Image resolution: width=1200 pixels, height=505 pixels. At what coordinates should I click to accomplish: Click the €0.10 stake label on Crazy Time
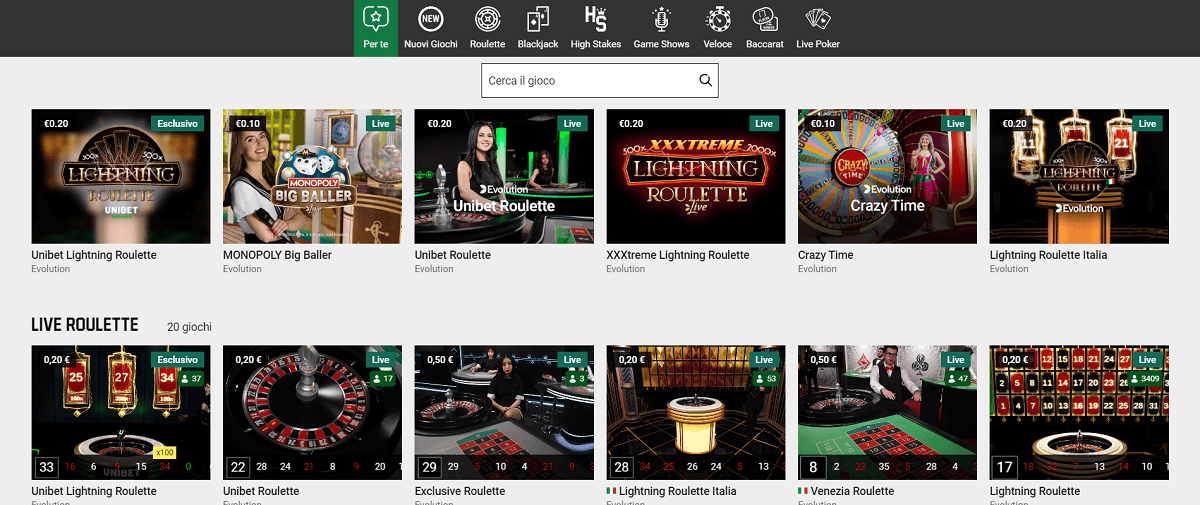coord(822,124)
